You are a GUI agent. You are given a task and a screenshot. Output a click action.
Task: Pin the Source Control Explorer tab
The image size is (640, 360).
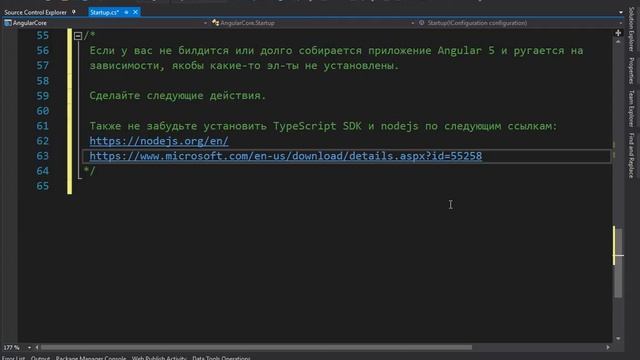click(74, 12)
